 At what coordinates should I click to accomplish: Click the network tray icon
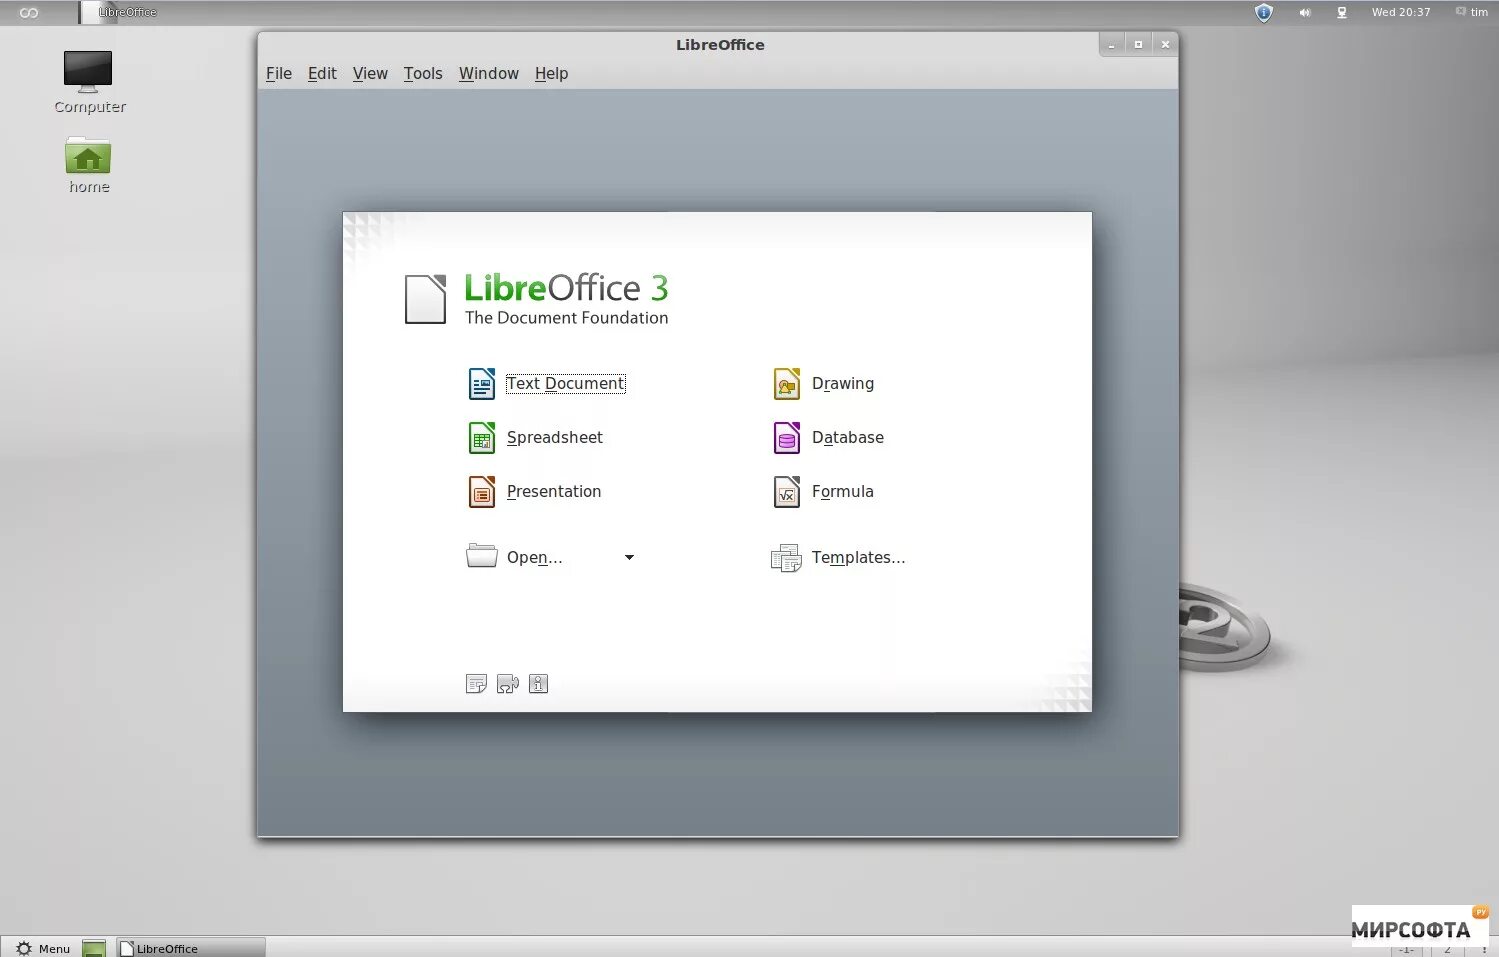click(1342, 12)
